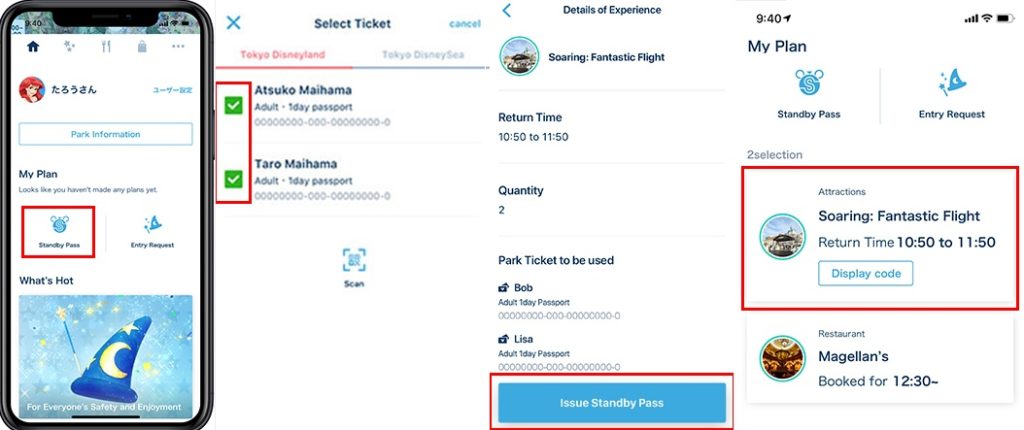
Task: Tap the cancel link in Select Ticket
Action: click(x=465, y=23)
